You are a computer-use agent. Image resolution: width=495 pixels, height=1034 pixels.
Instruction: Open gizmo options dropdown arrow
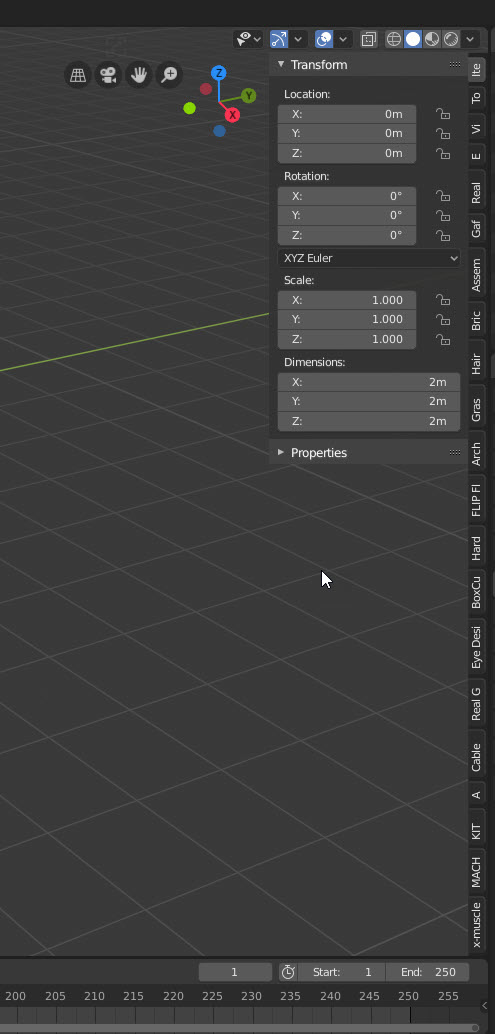(x=298, y=39)
